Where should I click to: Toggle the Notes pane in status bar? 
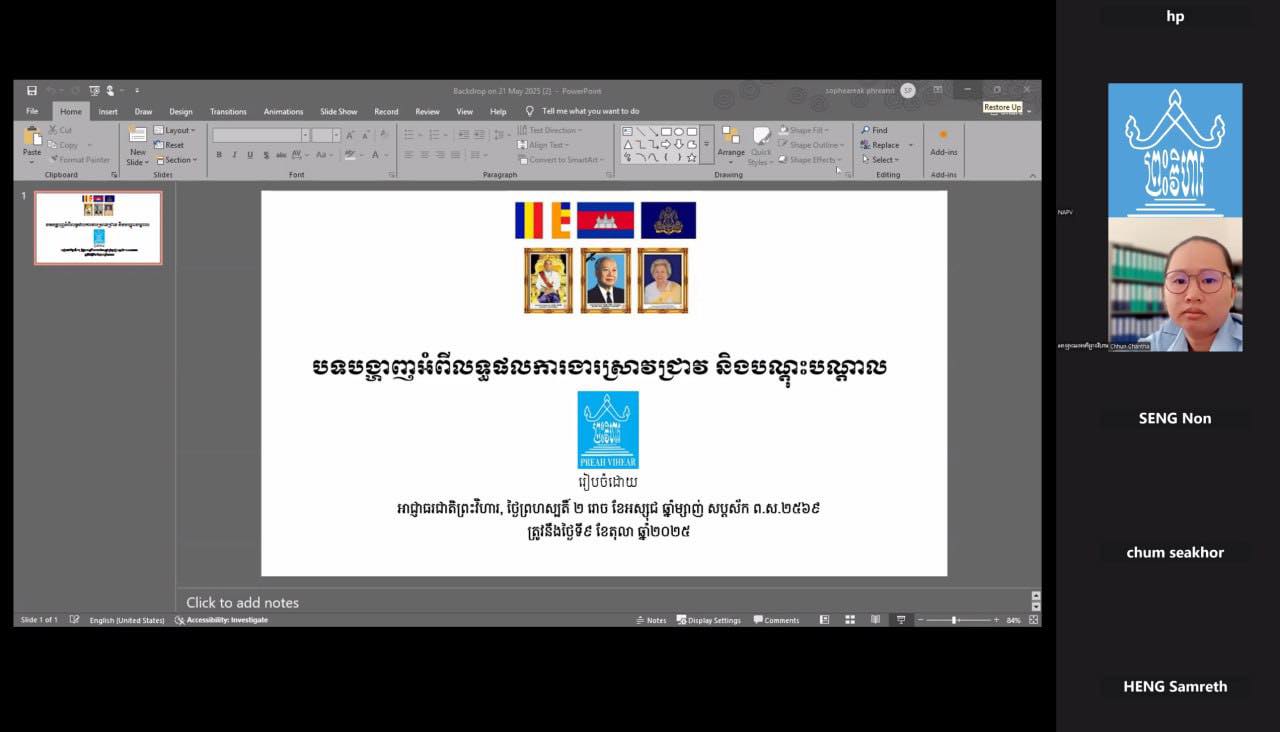click(651, 620)
